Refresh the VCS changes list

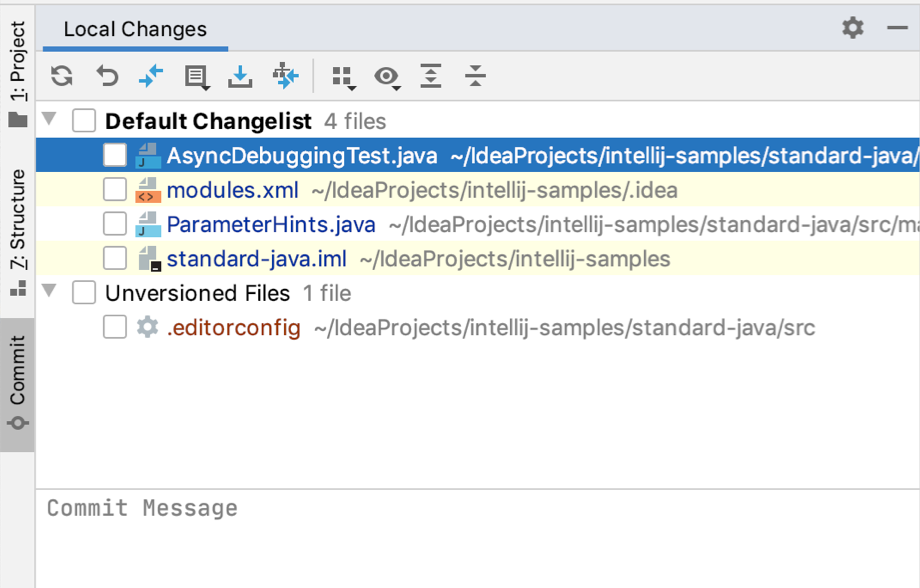61,76
